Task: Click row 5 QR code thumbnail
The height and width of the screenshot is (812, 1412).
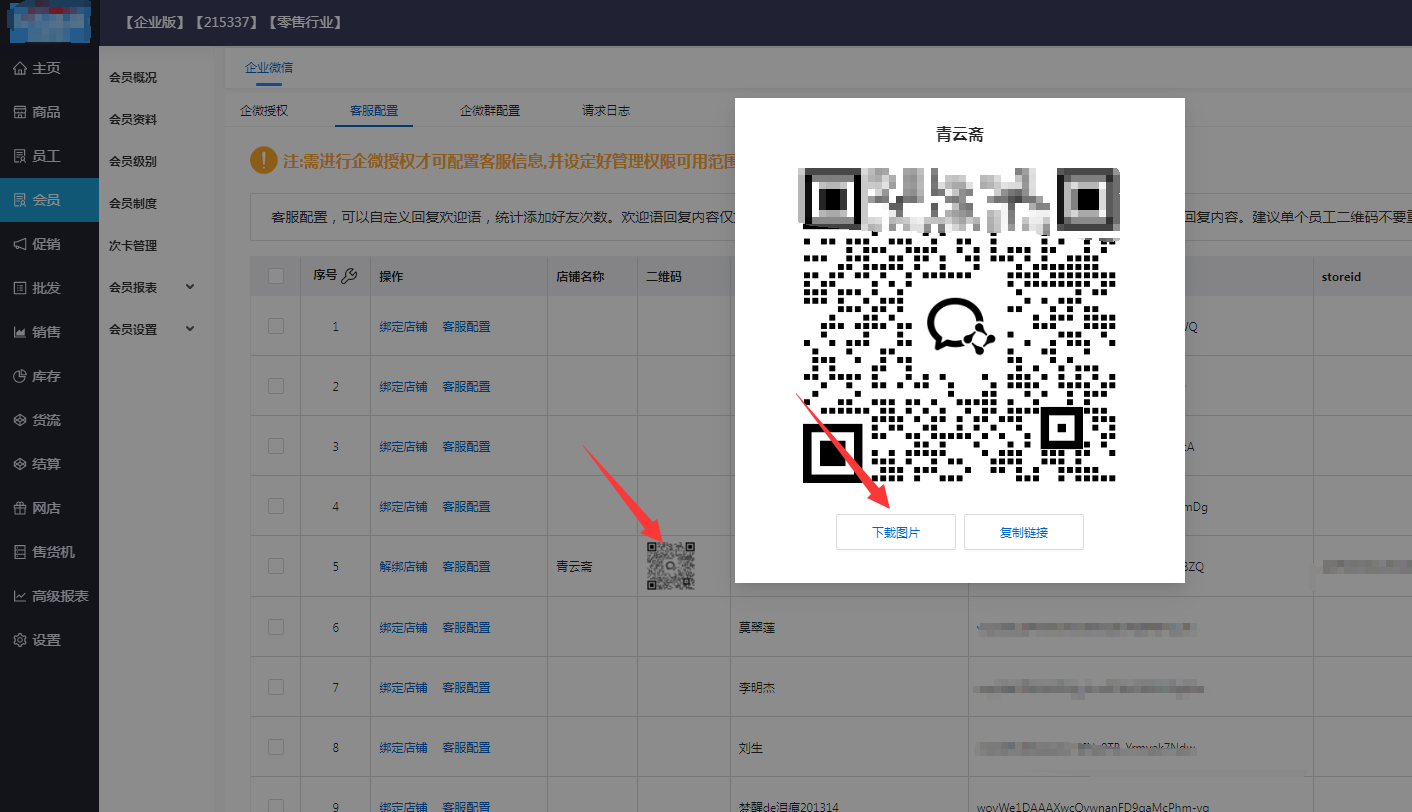Action: coord(670,566)
